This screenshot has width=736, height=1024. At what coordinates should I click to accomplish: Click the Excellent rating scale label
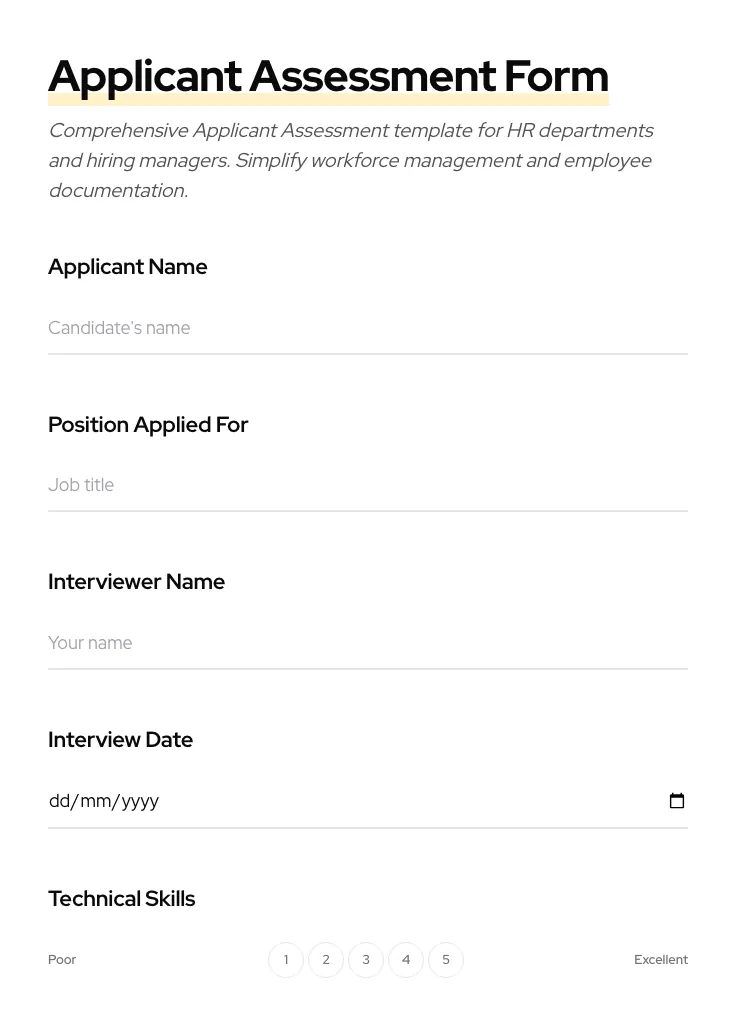[x=661, y=959]
